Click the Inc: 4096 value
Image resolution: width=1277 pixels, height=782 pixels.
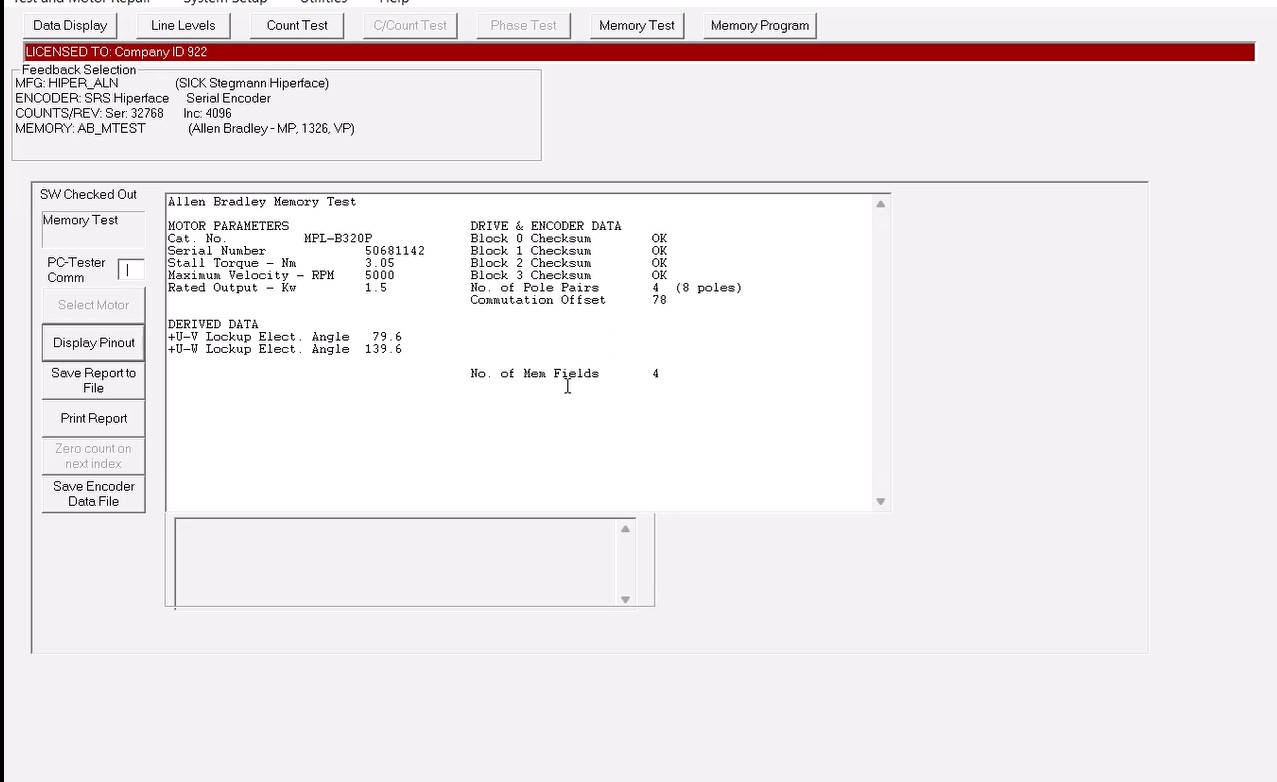(x=207, y=113)
